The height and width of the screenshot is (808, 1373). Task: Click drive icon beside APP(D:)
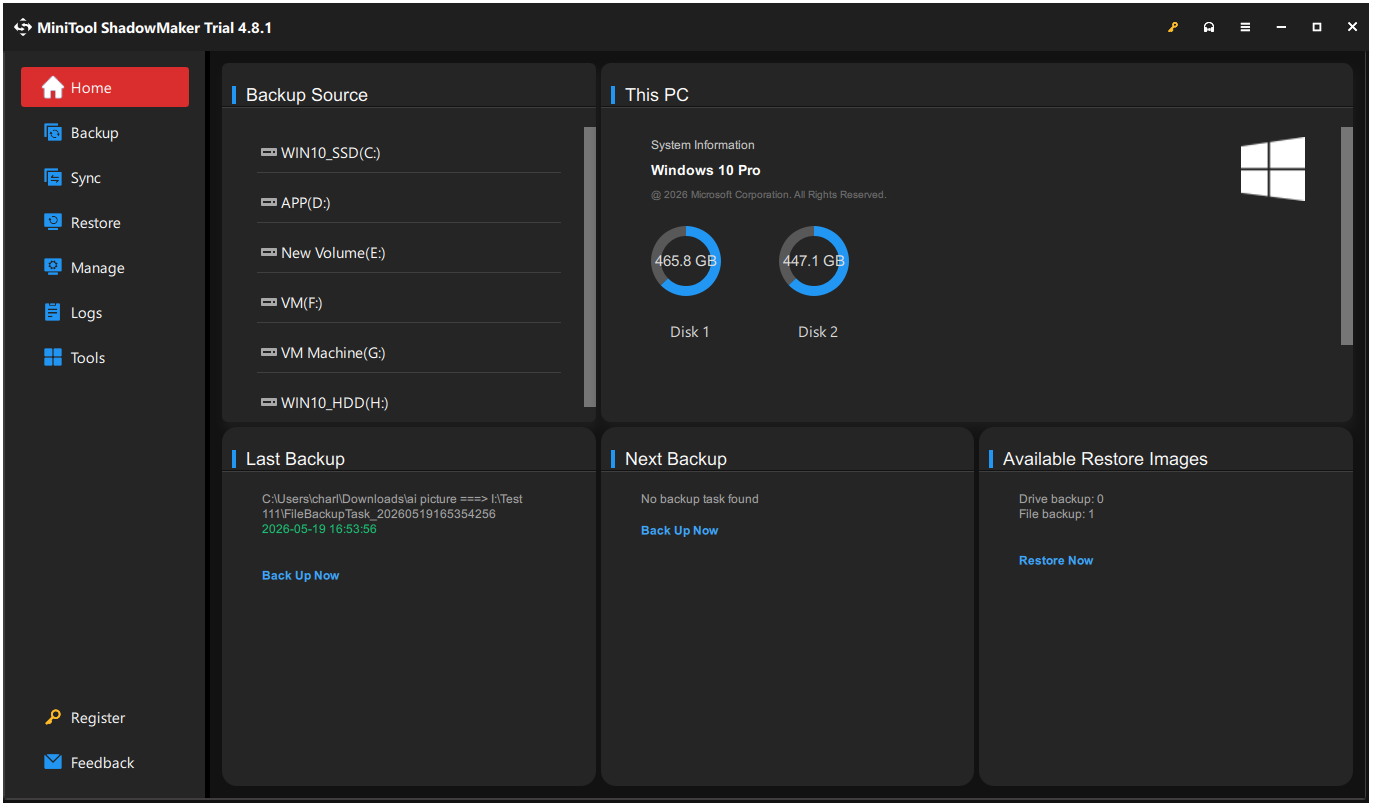point(269,203)
